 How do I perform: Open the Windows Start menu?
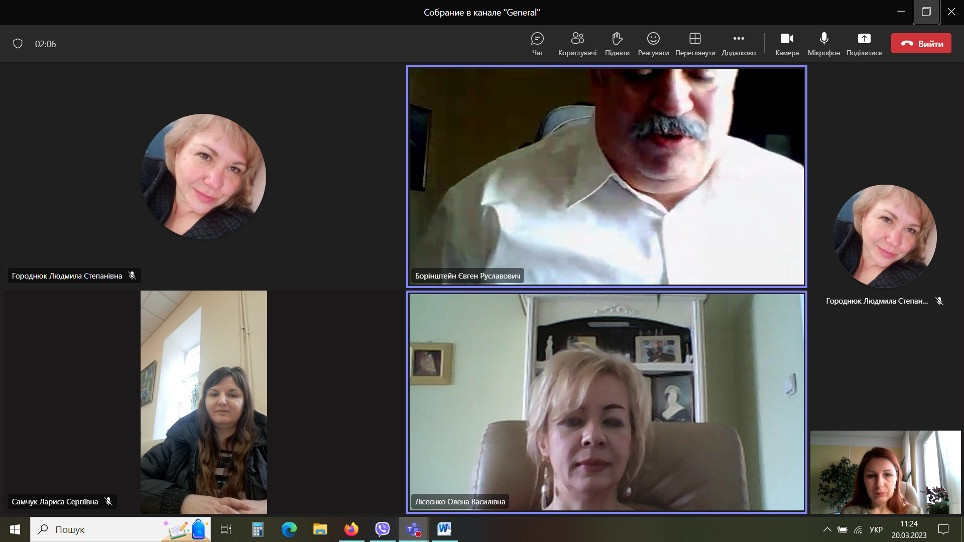click(15, 529)
